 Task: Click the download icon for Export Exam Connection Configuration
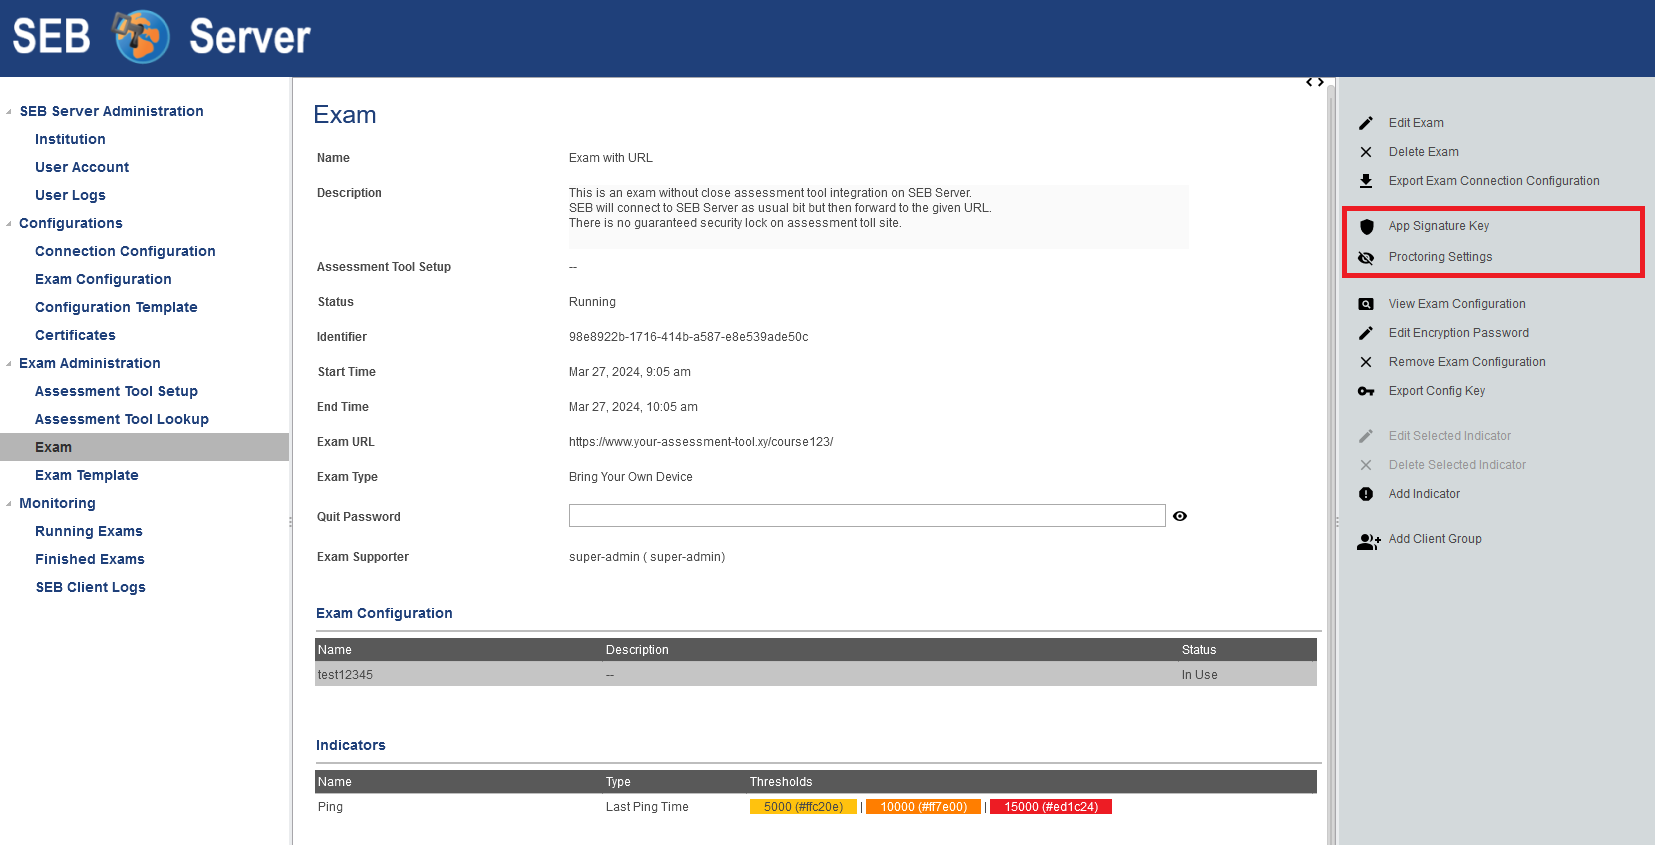[1366, 181]
